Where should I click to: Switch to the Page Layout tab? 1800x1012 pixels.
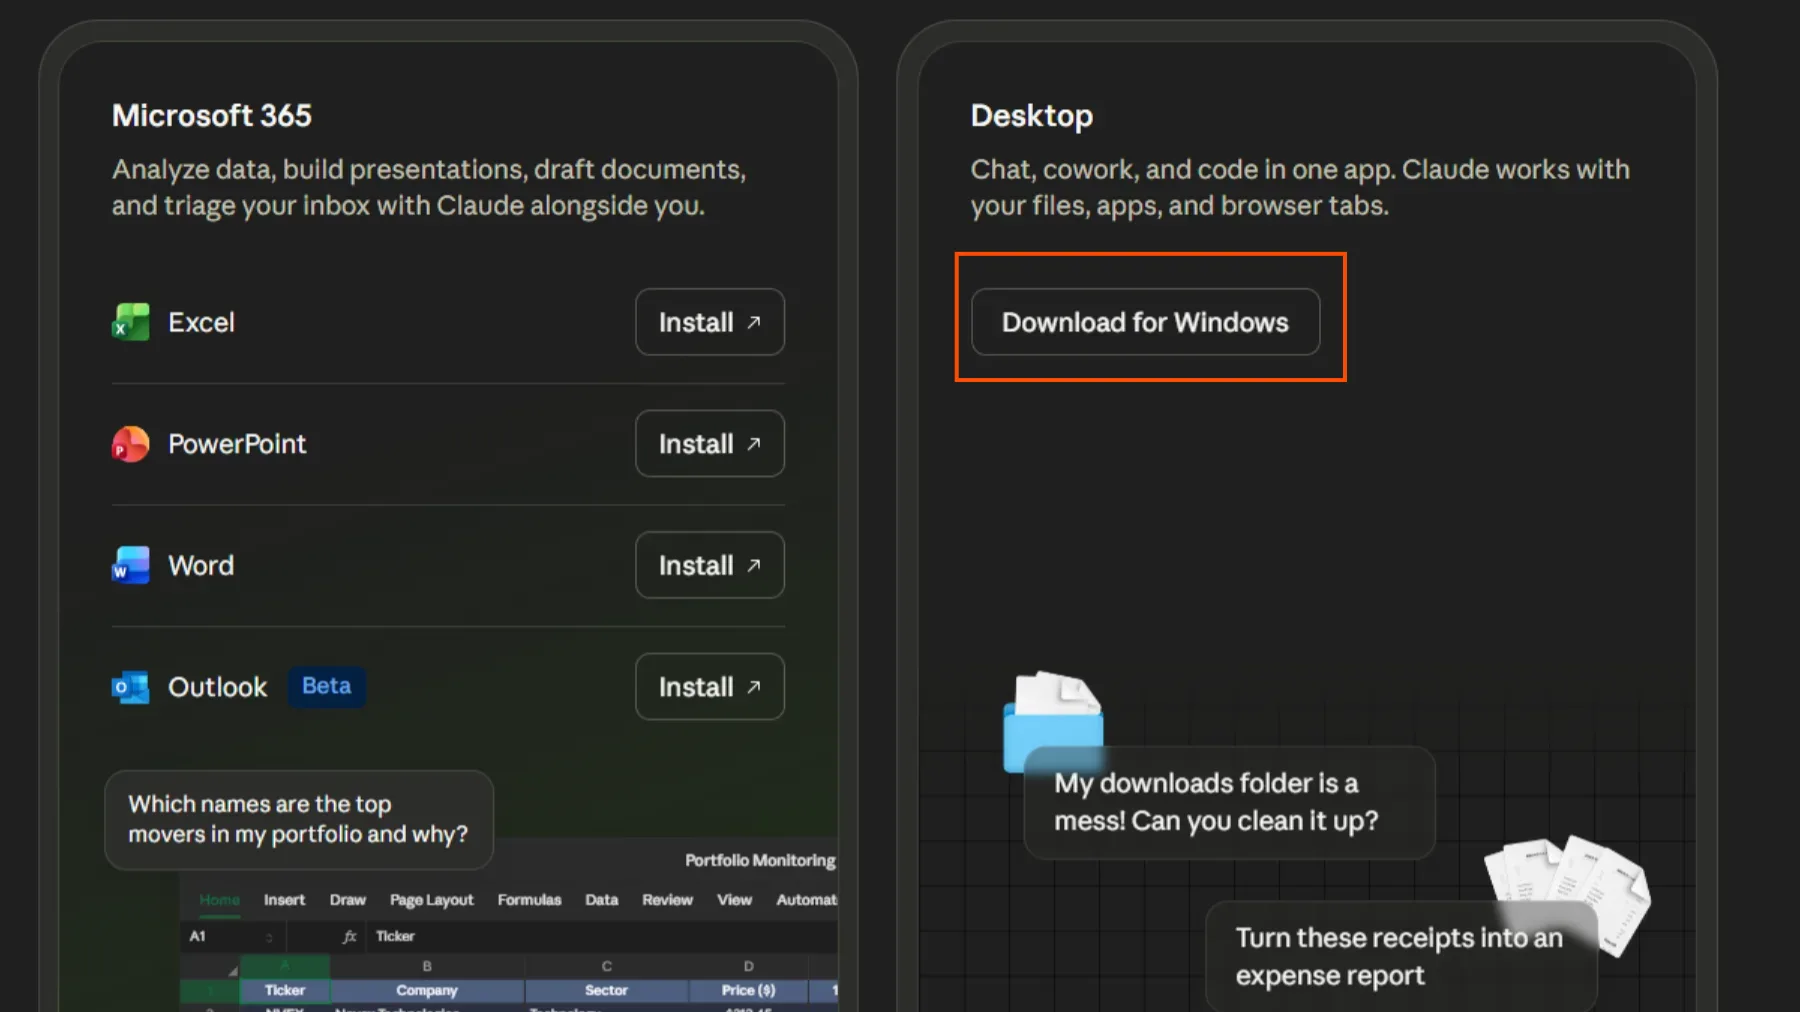pyautogui.click(x=432, y=900)
